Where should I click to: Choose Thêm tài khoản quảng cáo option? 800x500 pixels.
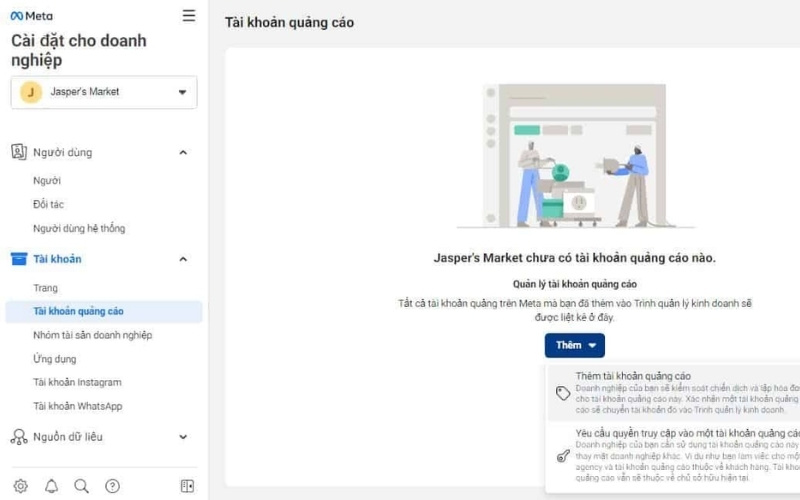pos(673,392)
